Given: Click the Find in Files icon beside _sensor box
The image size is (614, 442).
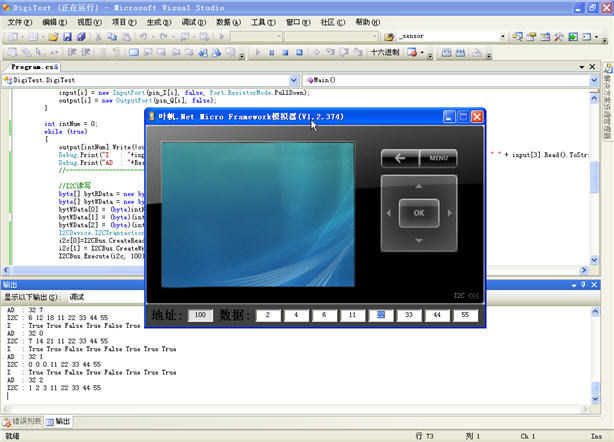Looking at the screenshot, I should [x=389, y=37].
